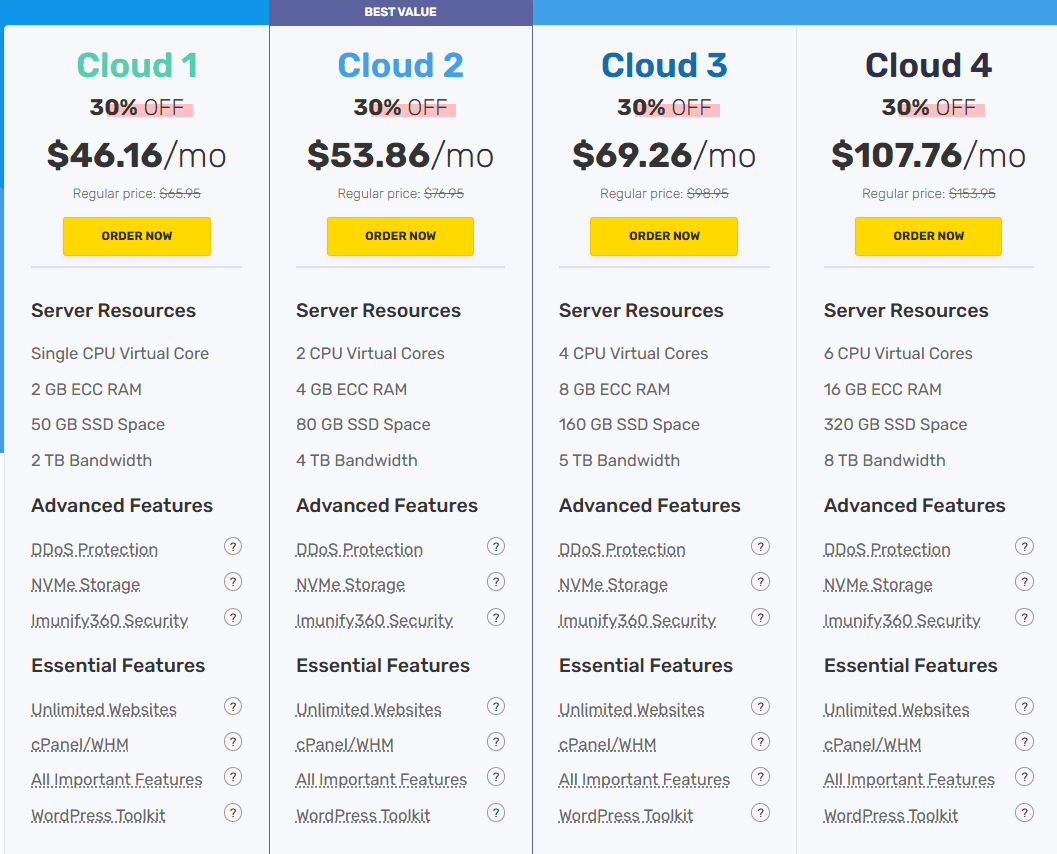Screen dimensions: 1057x854
Task: Order the Cloud 3 plan
Action: click(x=664, y=236)
